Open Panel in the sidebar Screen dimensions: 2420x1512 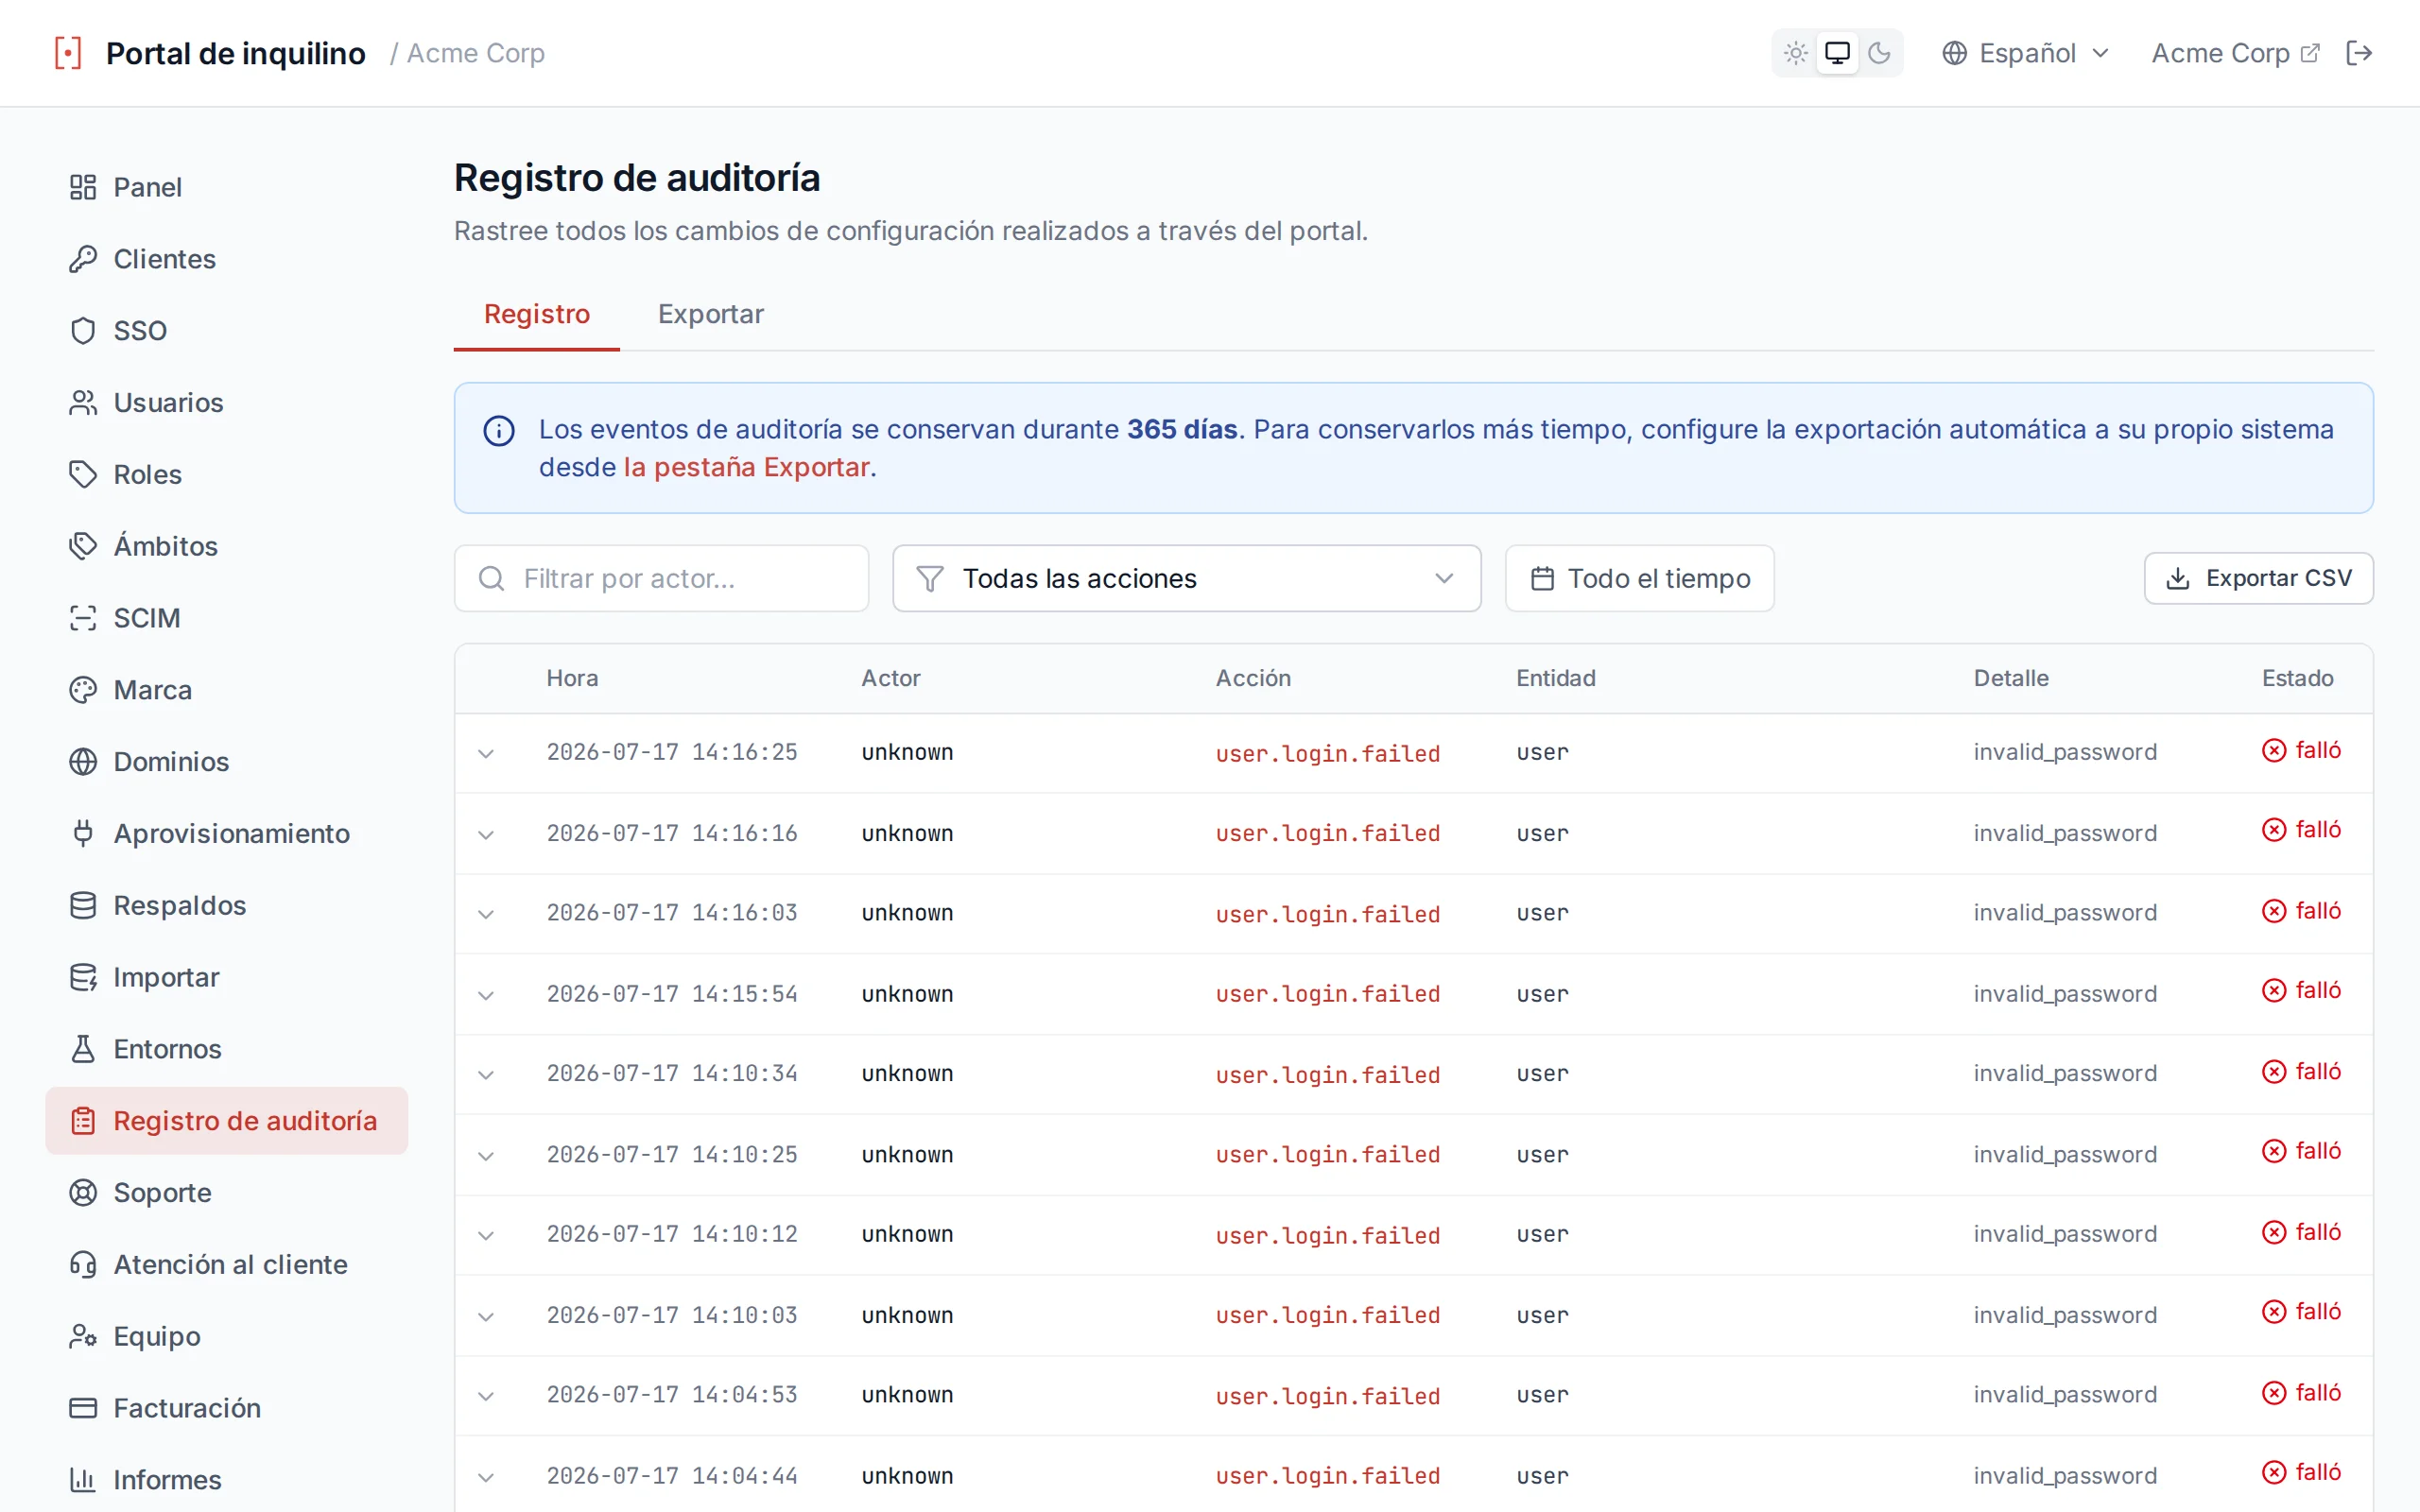click(226, 187)
